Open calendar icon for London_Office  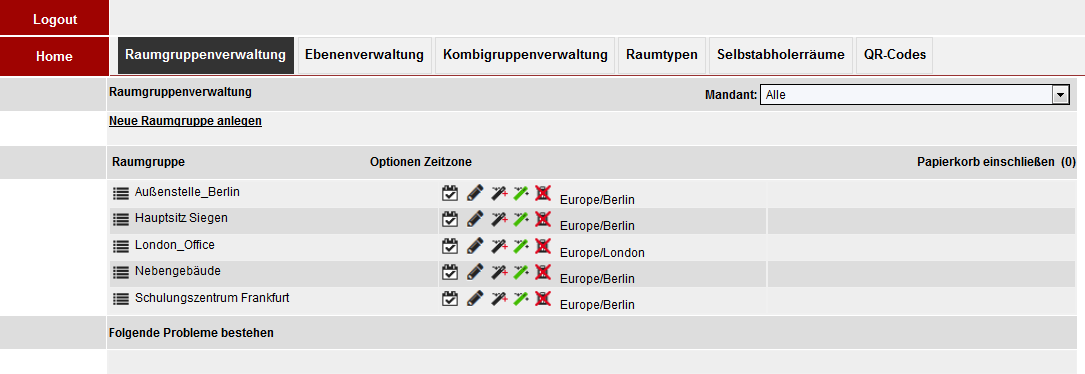coord(450,245)
